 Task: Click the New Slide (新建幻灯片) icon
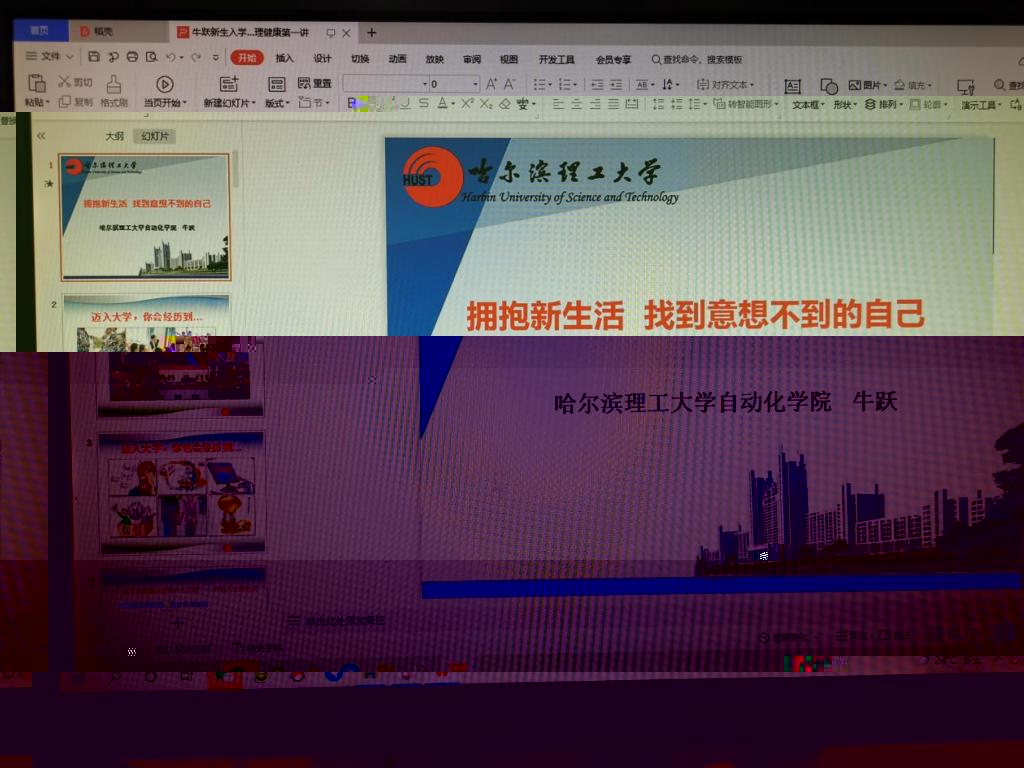point(229,84)
